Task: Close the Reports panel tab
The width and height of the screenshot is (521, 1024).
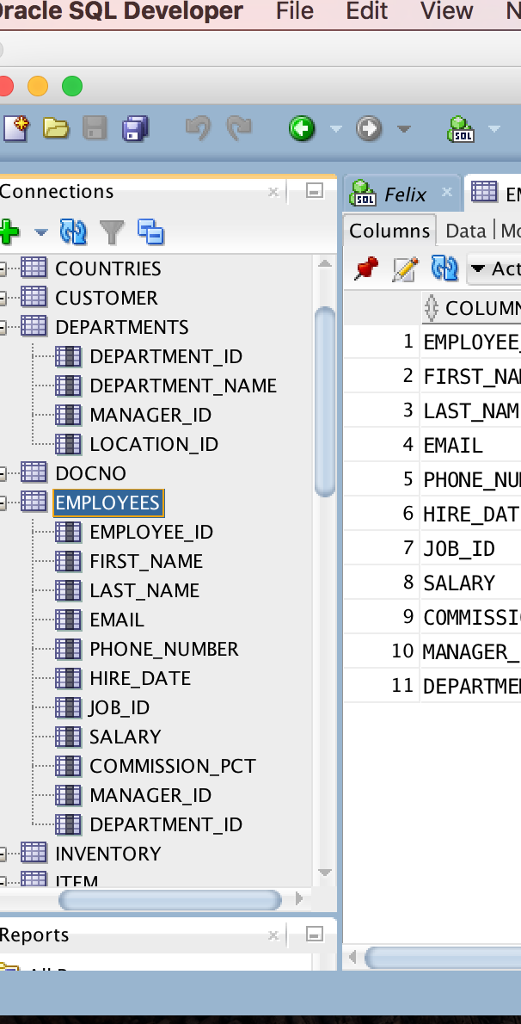Action: [x=274, y=935]
